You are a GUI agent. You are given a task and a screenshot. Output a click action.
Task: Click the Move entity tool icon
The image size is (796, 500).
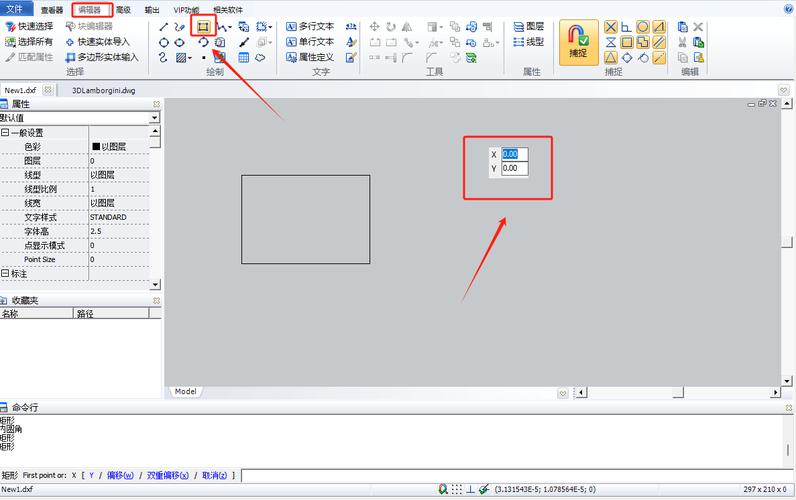click(x=375, y=26)
